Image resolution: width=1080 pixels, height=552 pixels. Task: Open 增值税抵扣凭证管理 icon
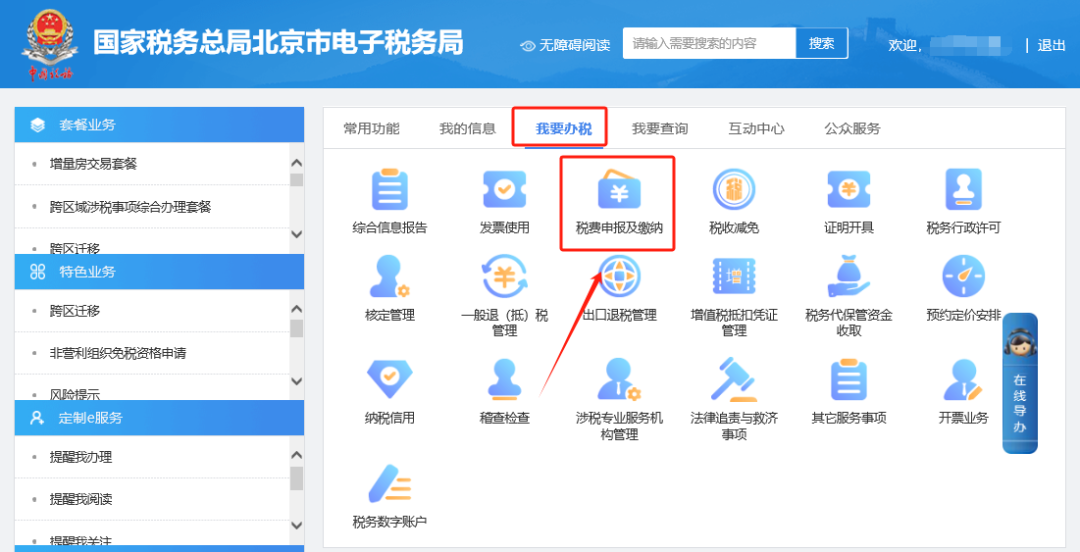point(734,276)
